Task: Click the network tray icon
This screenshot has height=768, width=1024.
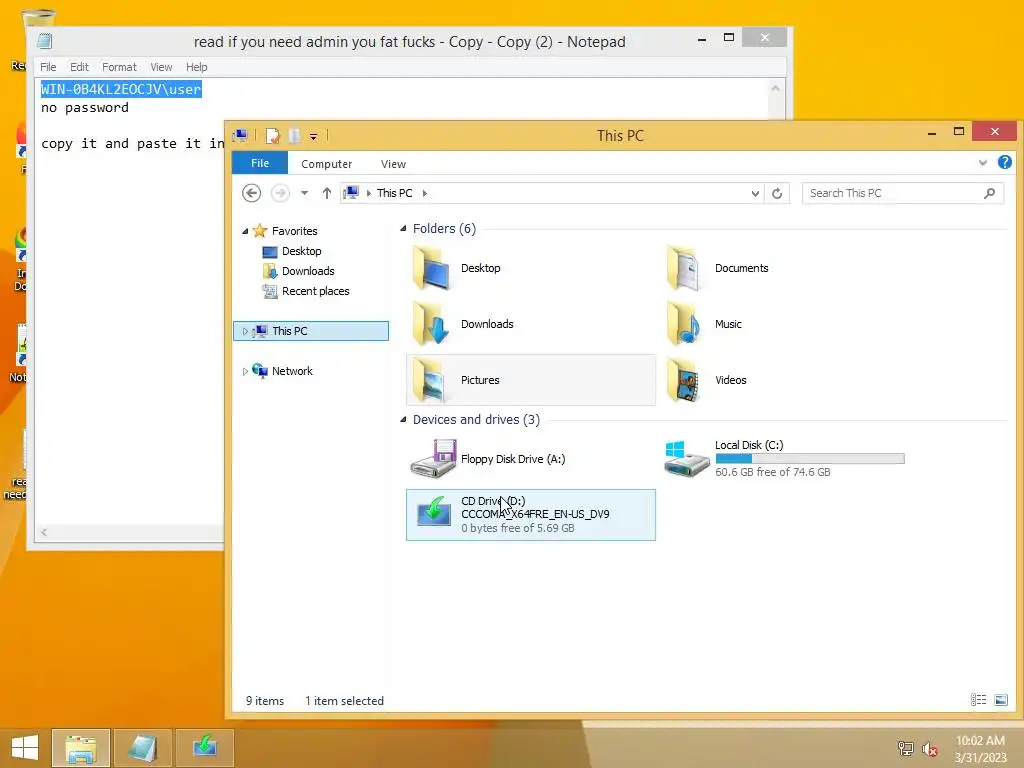Action: point(905,748)
